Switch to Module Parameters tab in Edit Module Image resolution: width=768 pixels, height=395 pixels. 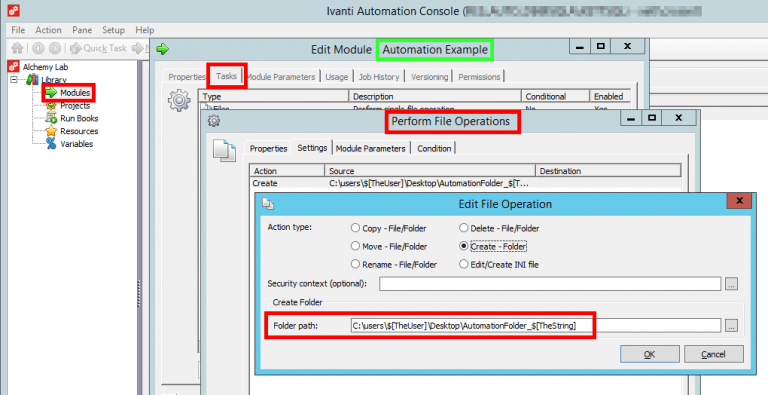coord(281,77)
